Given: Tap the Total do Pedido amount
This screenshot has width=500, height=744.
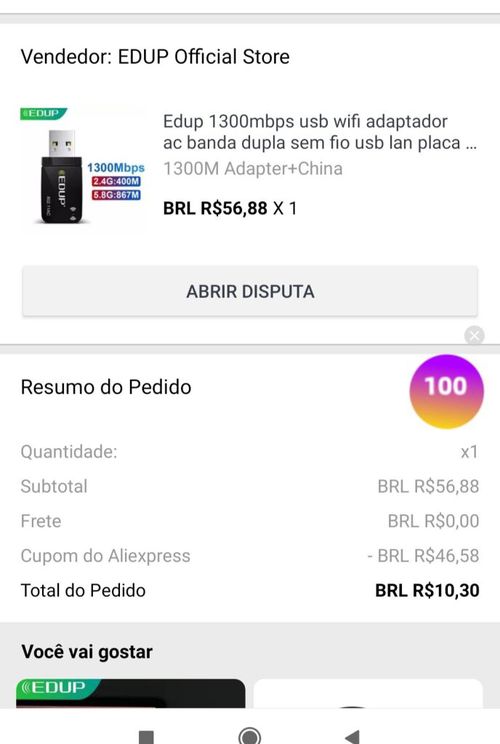Looking at the screenshot, I should (427, 590).
